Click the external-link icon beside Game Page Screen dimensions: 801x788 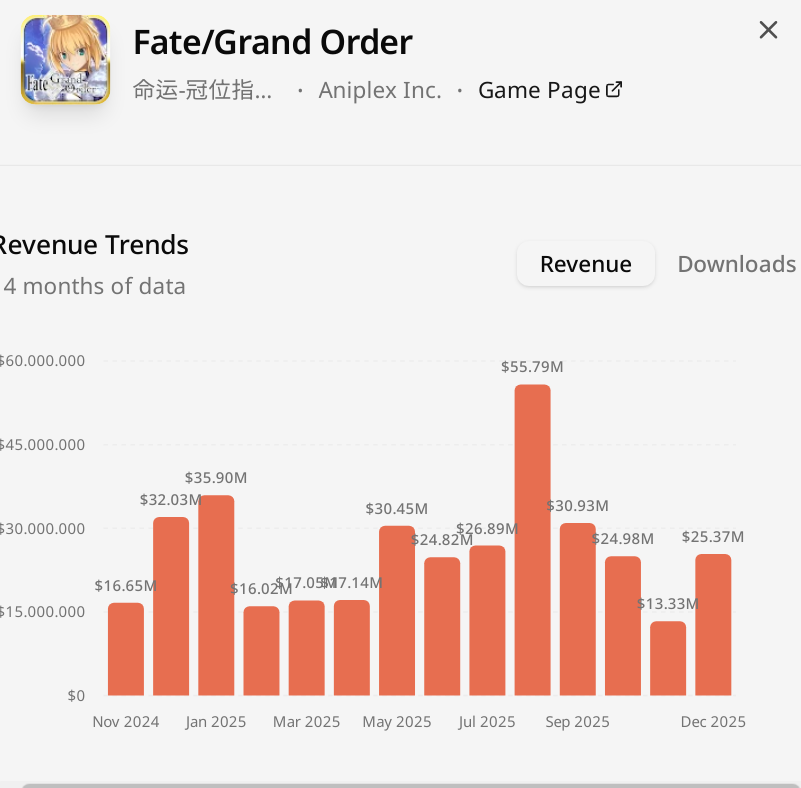(614, 89)
